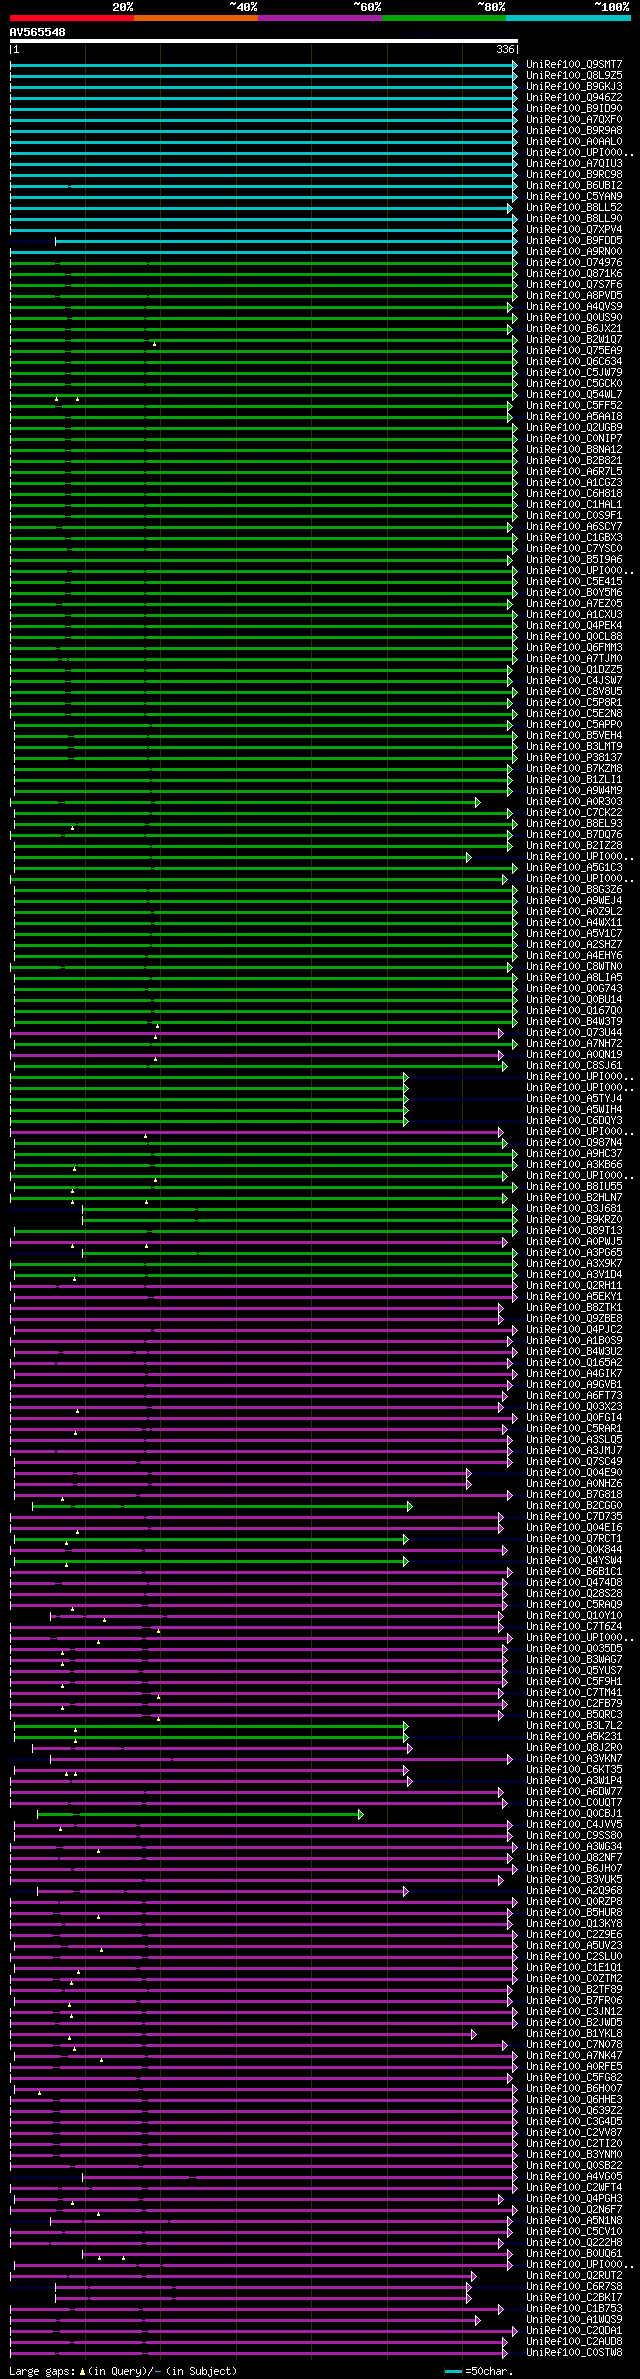Click label UniRef100_O74976
Viewport: 640px width, 2379px height.
[x=574, y=262]
